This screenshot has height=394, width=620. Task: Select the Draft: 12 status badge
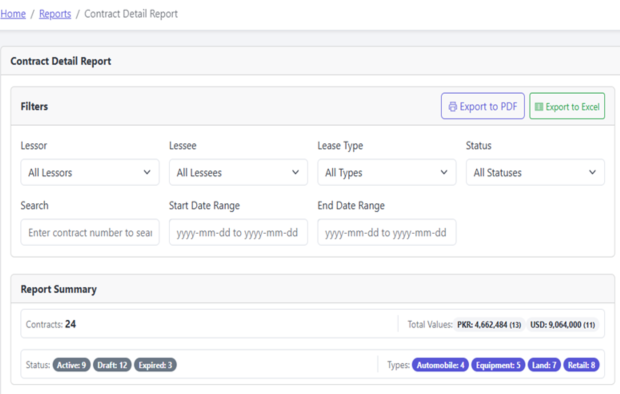(112, 365)
